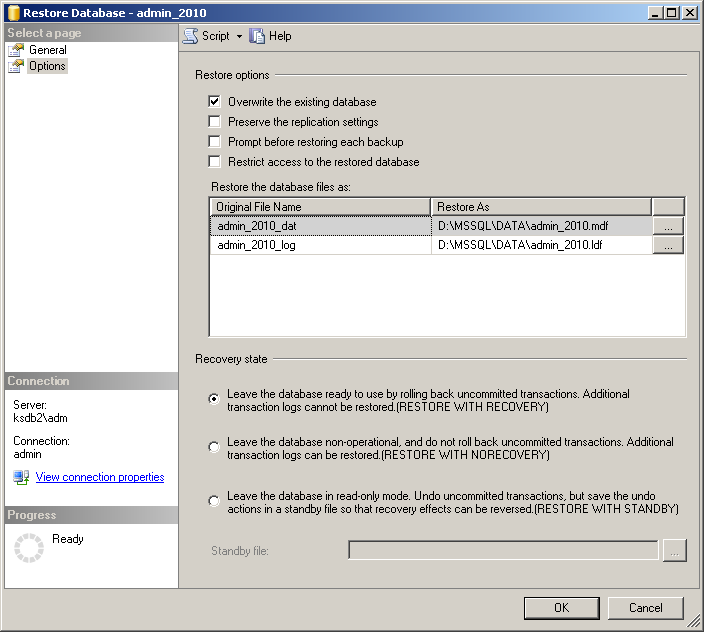704x632 pixels.
Task: Open the Script dropdown arrow
Action: point(239,36)
